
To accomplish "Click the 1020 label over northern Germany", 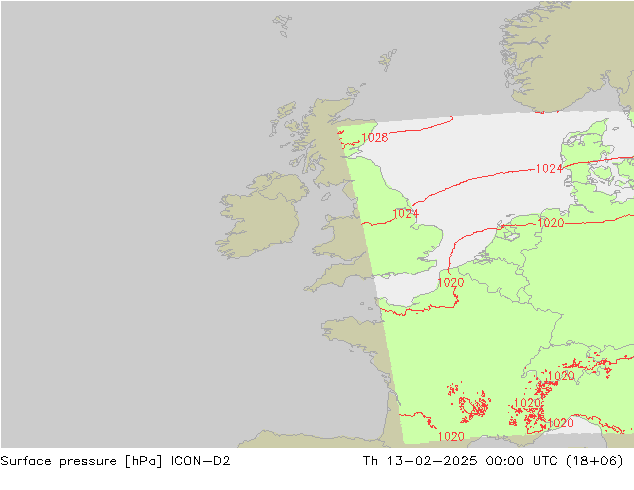I will [x=551, y=223].
